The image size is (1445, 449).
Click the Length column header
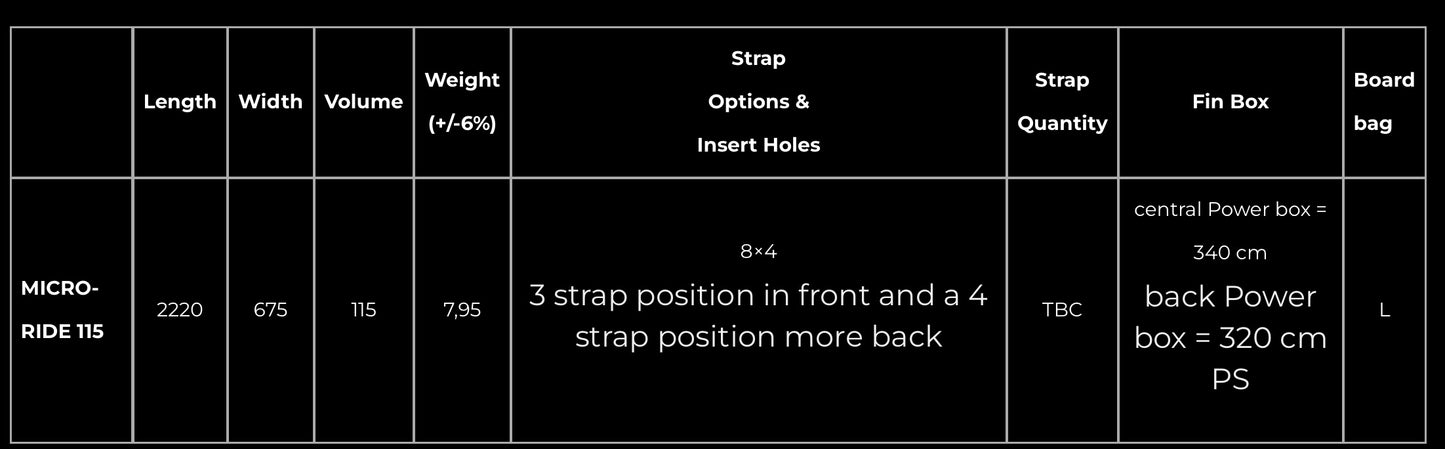[x=180, y=102]
